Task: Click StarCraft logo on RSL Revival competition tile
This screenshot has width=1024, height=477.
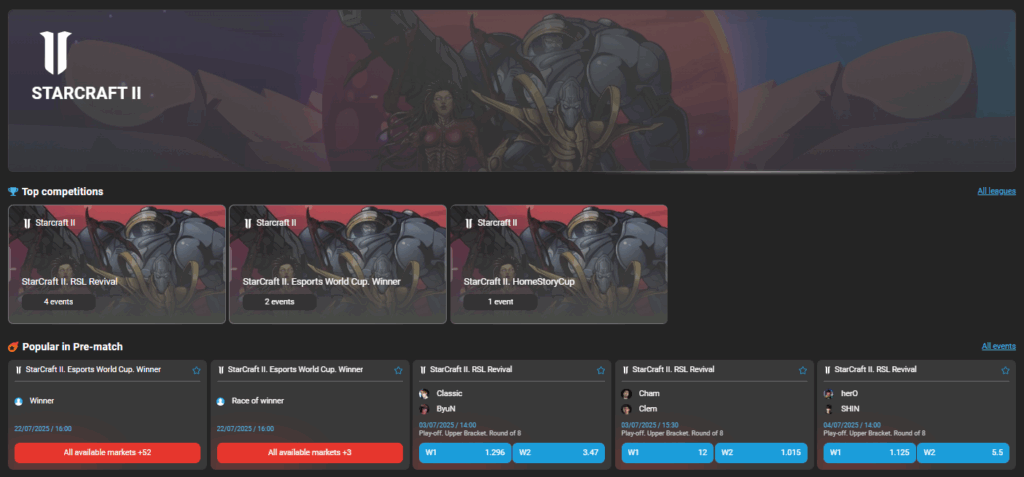Action: [27, 223]
